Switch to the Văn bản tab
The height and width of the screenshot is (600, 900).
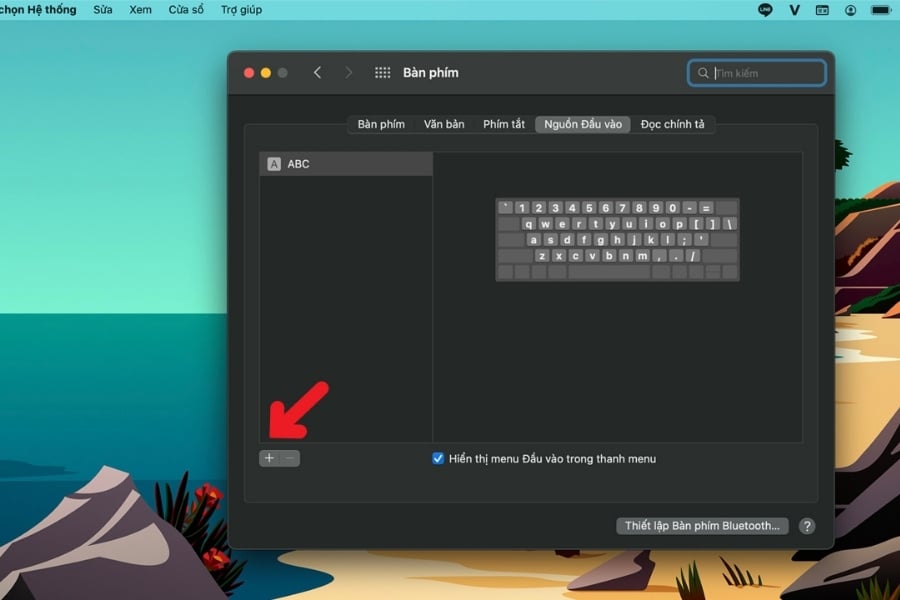click(x=444, y=124)
